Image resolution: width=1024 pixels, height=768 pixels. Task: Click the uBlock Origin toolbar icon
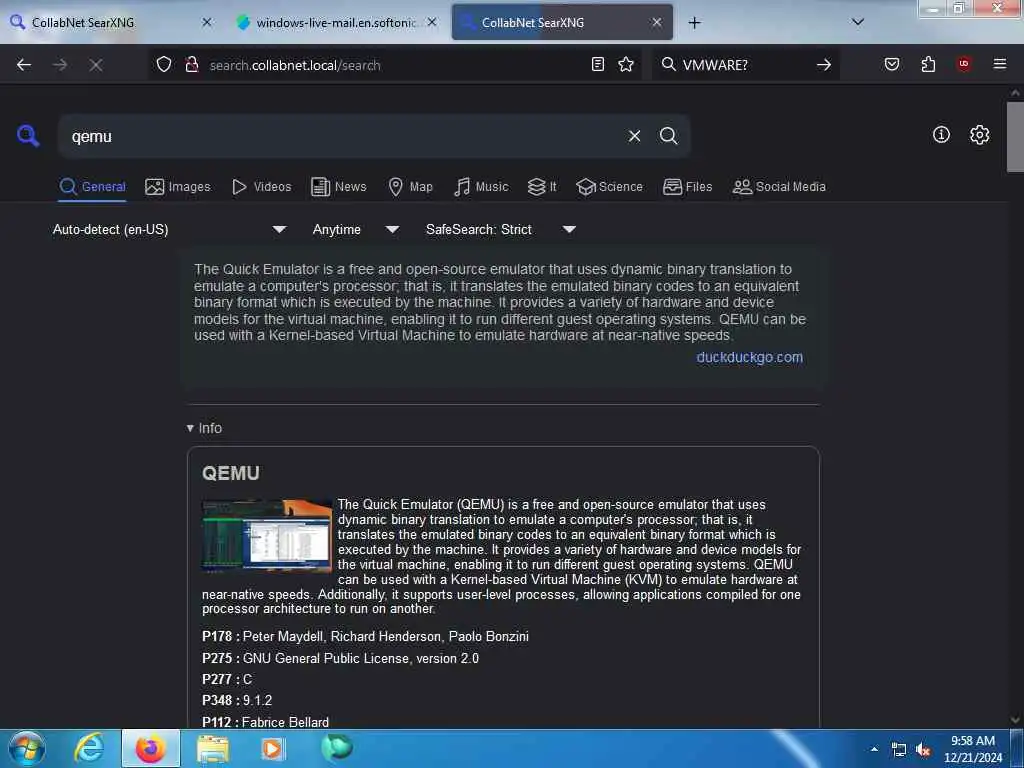click(x=964, y=64)
